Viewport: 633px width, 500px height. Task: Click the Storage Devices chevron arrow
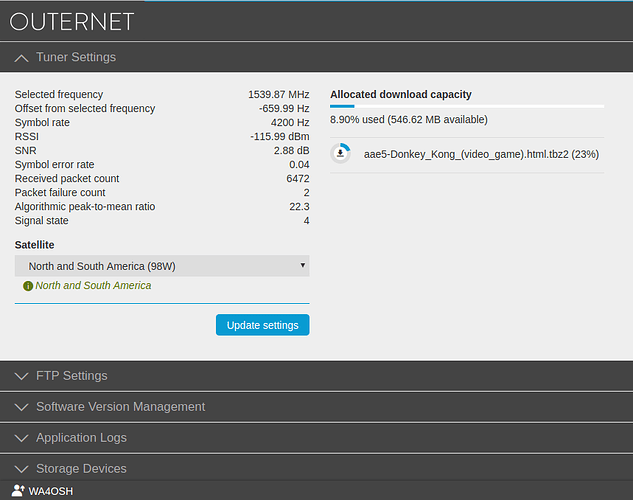pyautogui.click(x=21, y=469)
